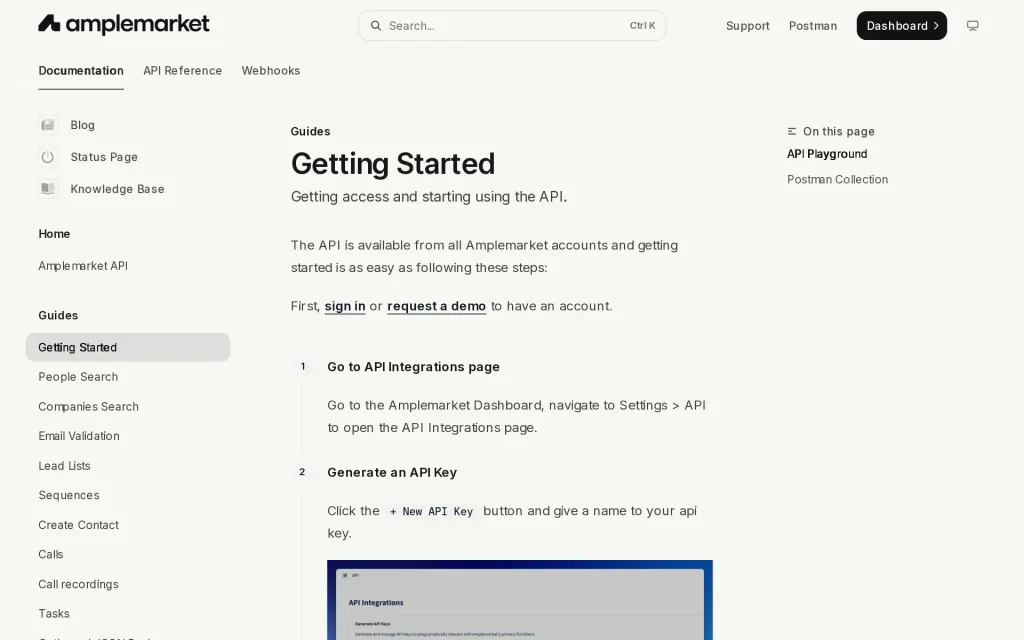Follow the sign in link
Image resolution: width=1024 pixels, height=640 pixels.
pos(345,306)
